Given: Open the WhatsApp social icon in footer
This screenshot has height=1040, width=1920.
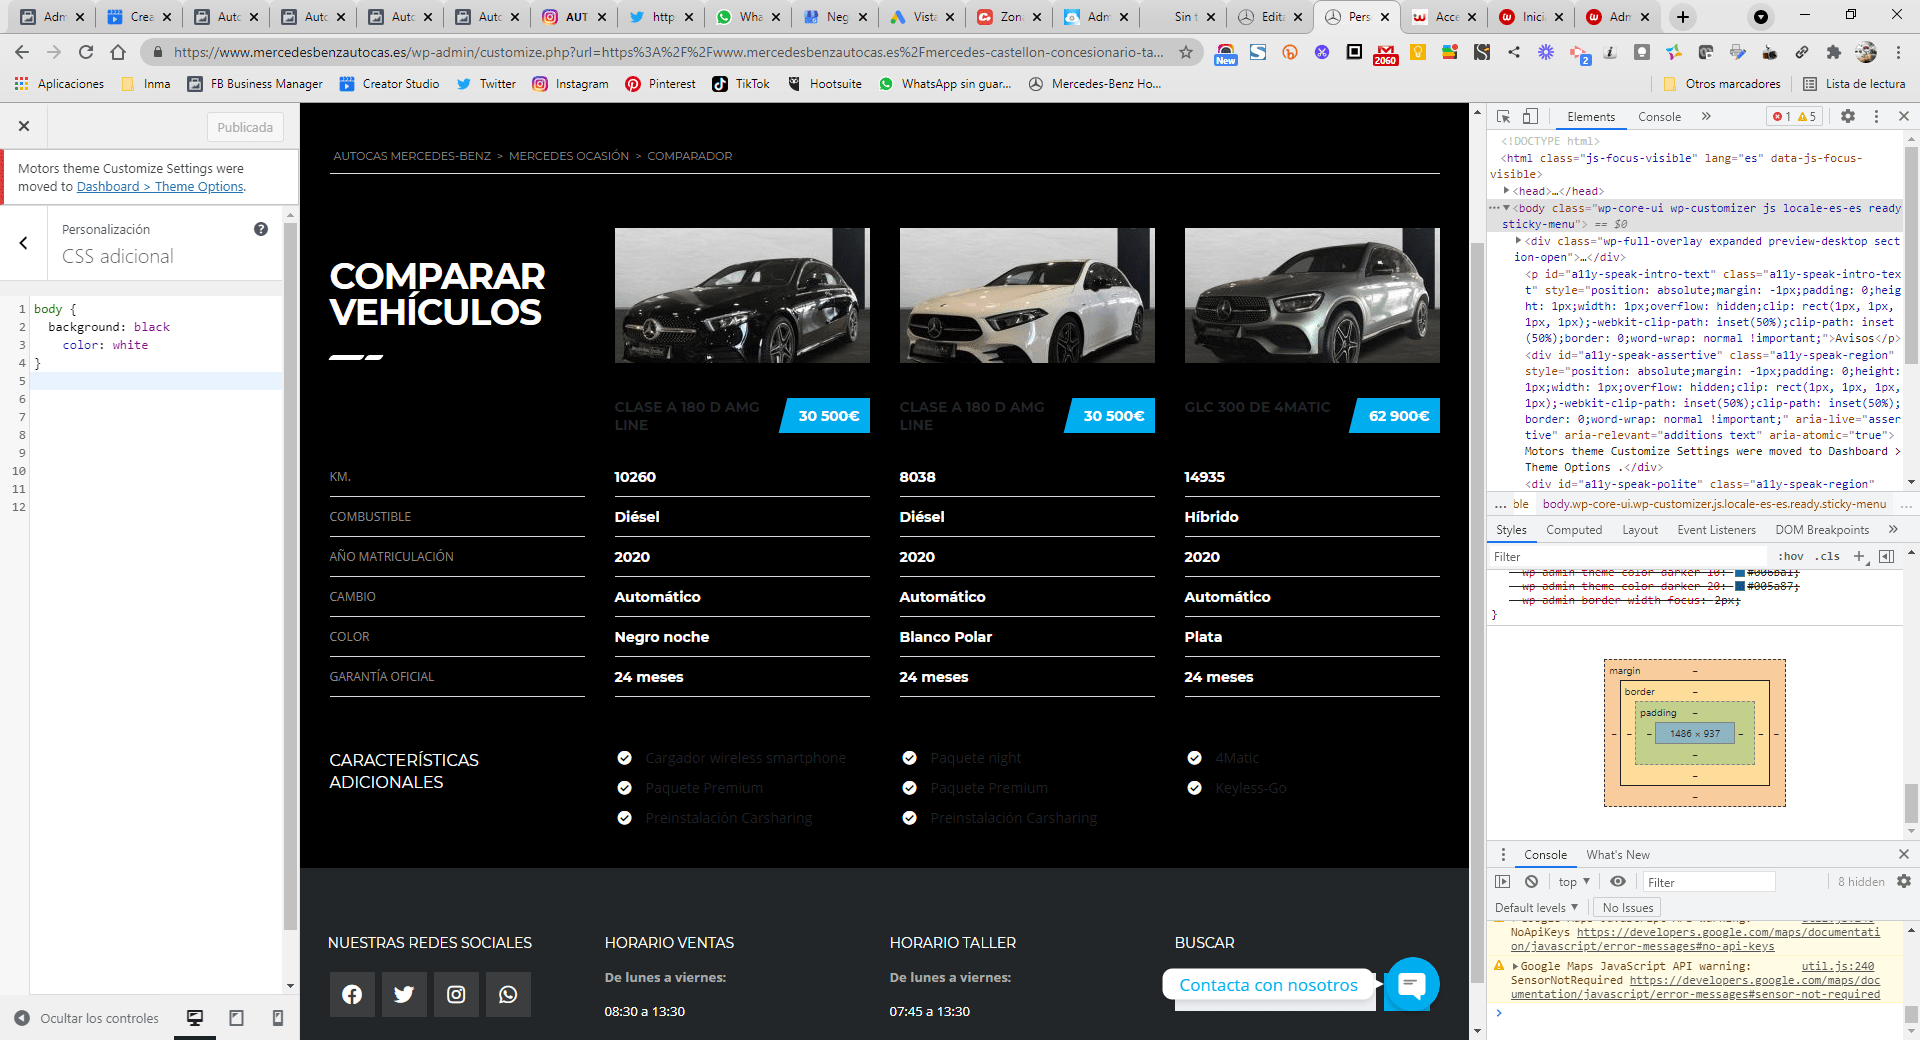Looking at the screenshot, I should [x=508, y=994].
